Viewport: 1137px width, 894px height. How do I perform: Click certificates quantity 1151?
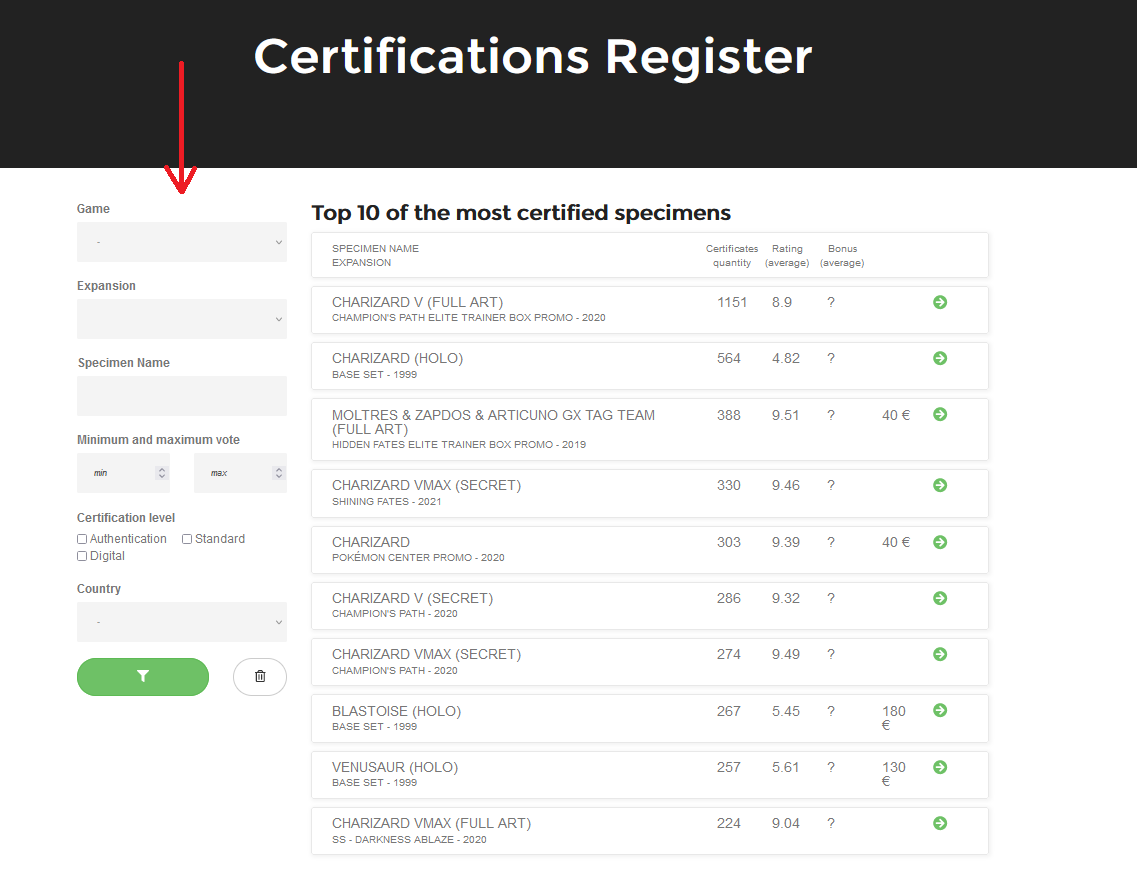(732, 302)
